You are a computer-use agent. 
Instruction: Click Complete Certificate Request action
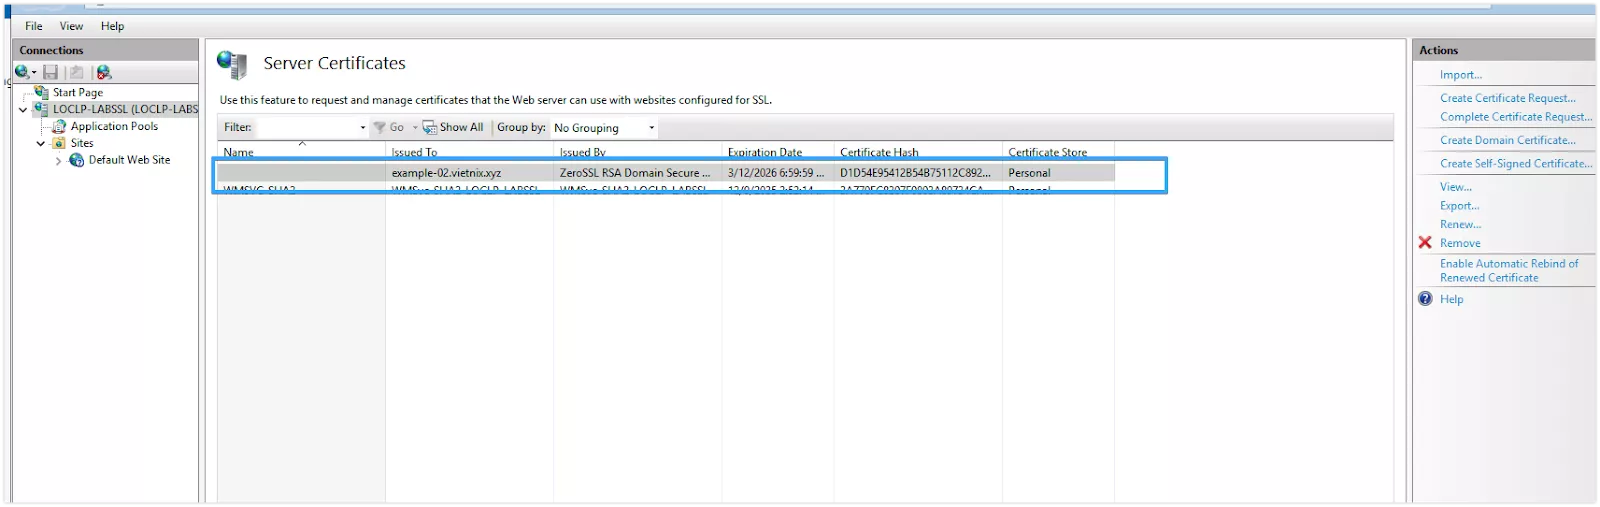(x=1515, y=117)
